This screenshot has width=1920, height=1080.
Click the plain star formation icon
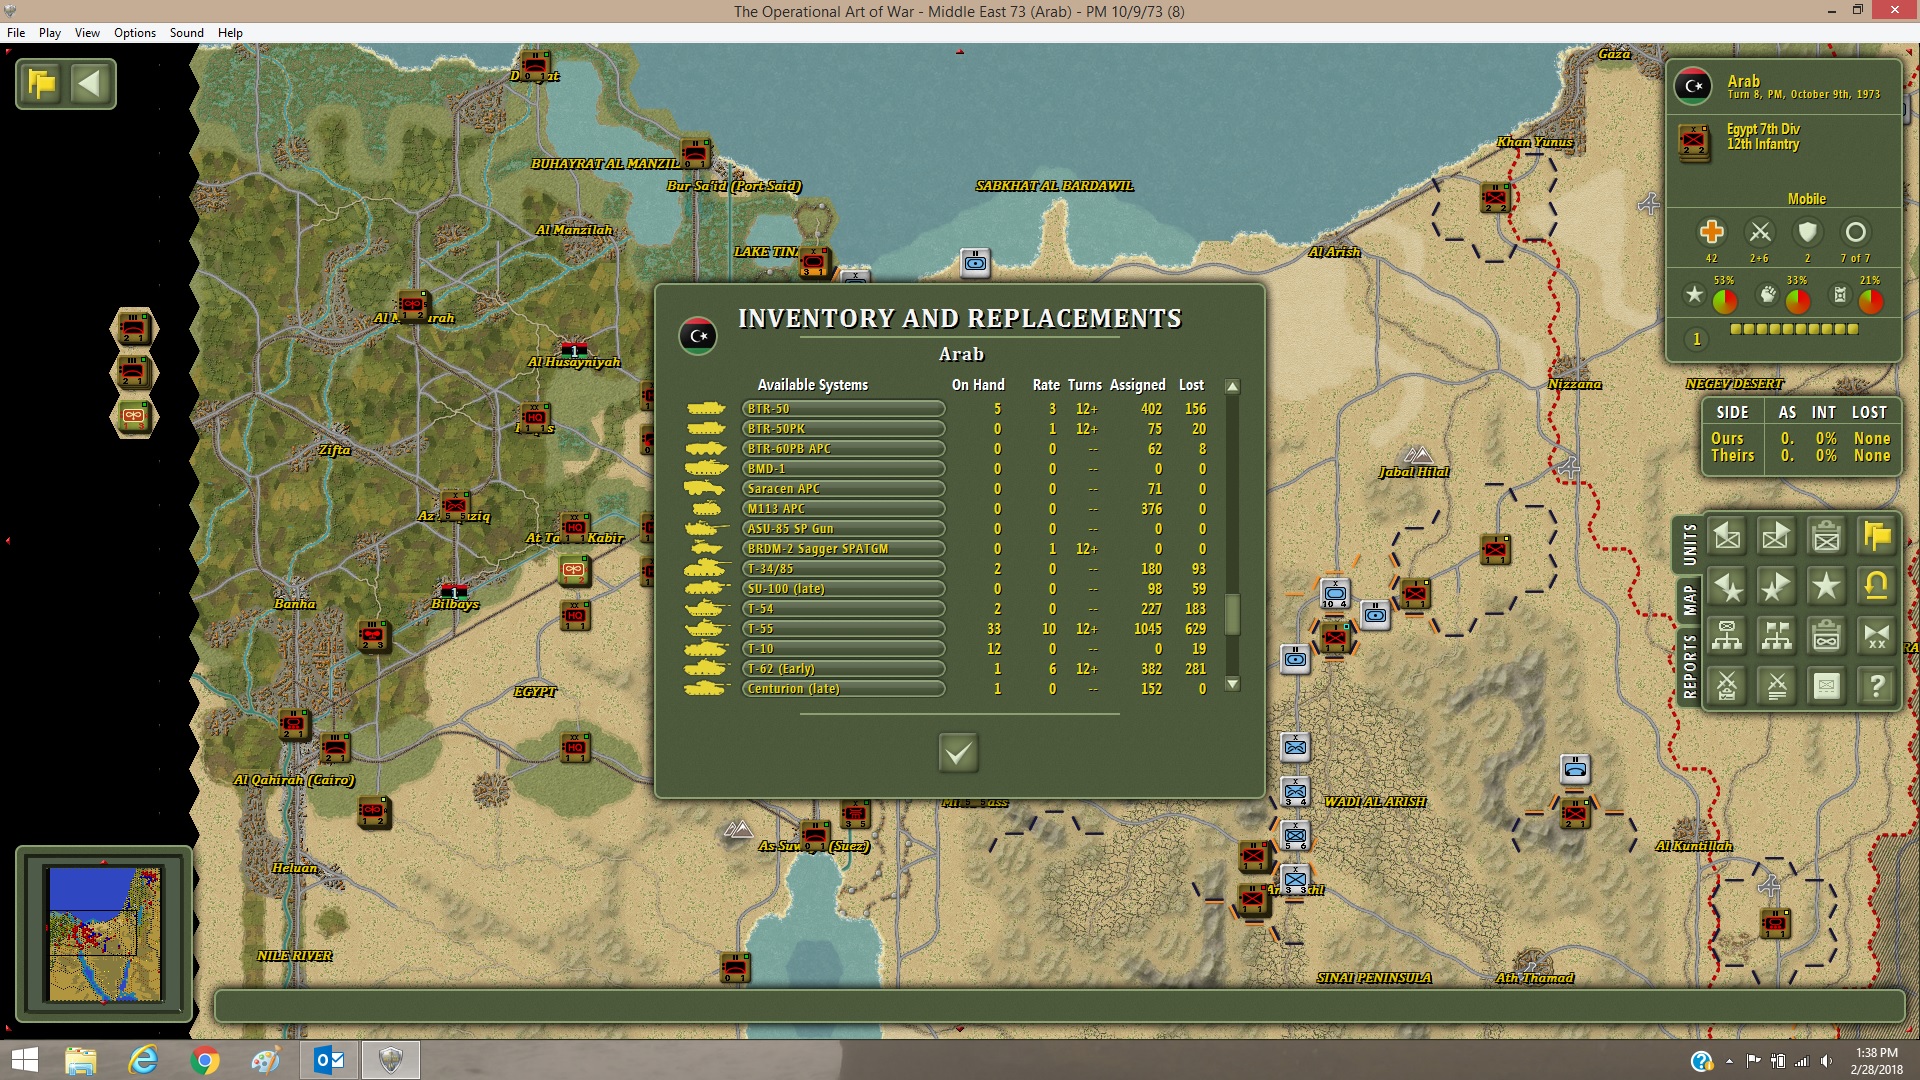pos(1826,587)
